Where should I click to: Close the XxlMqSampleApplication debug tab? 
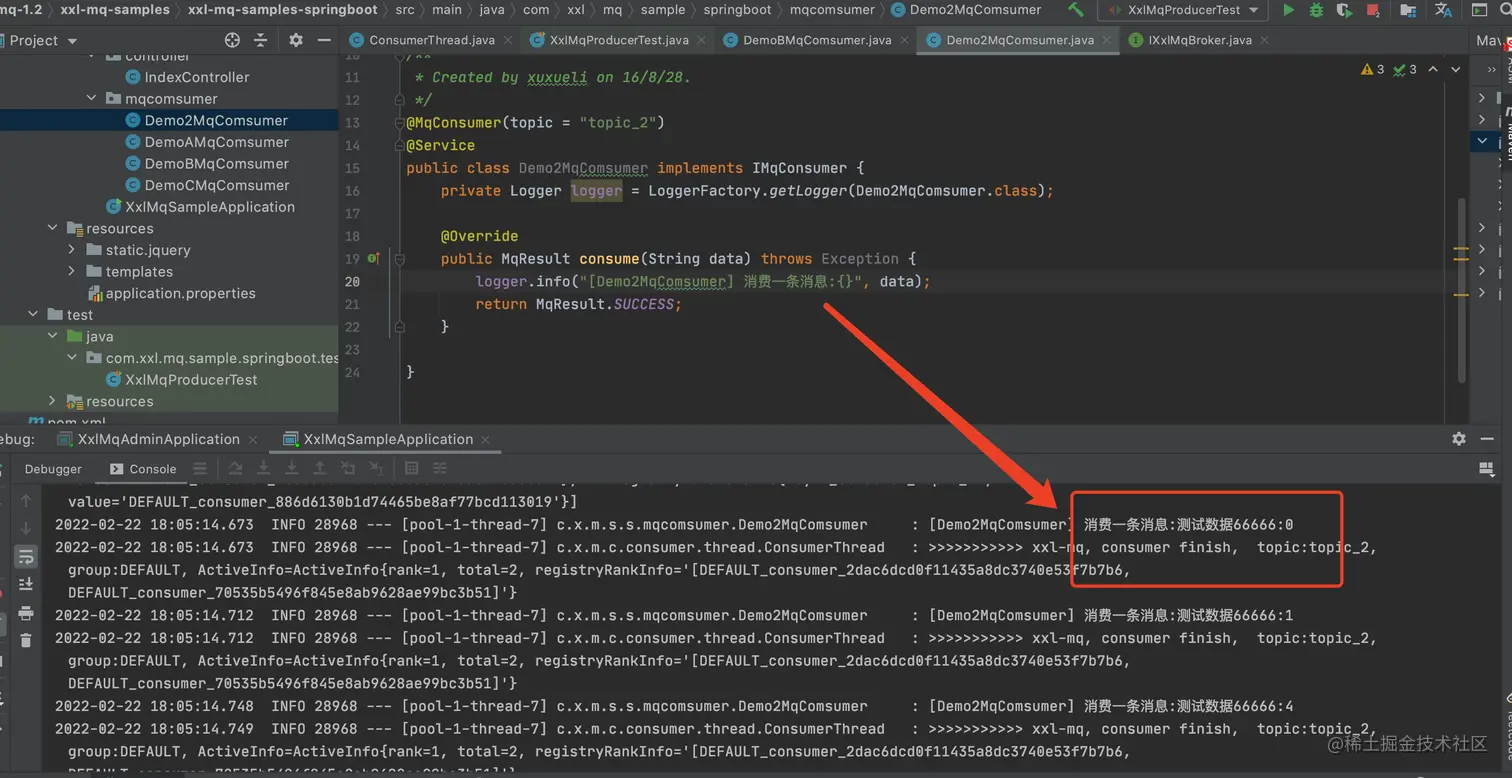486,439
